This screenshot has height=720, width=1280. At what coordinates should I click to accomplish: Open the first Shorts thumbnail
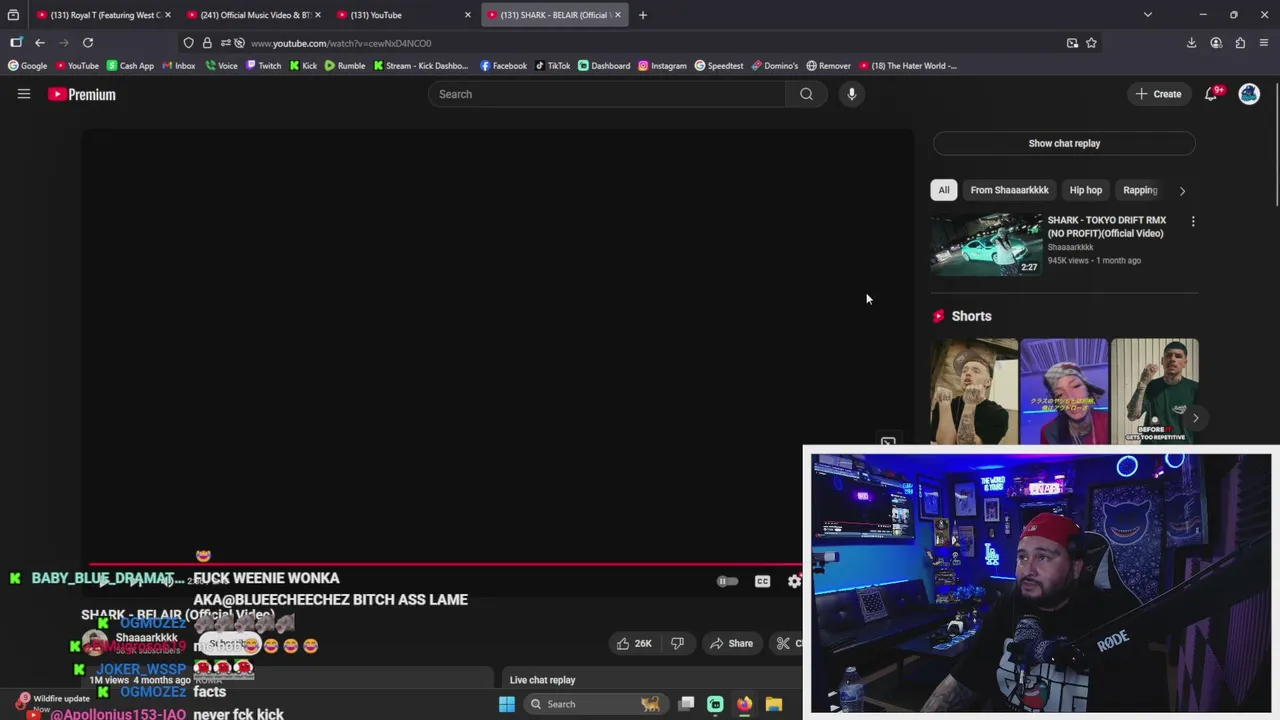(974, 391)
